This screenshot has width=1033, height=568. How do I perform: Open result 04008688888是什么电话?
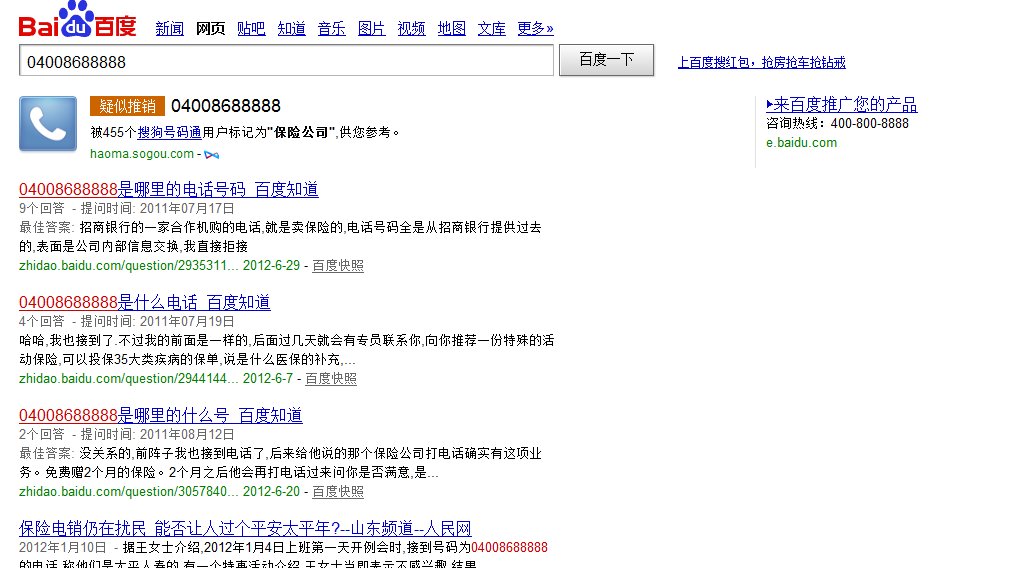coord(145,302)
